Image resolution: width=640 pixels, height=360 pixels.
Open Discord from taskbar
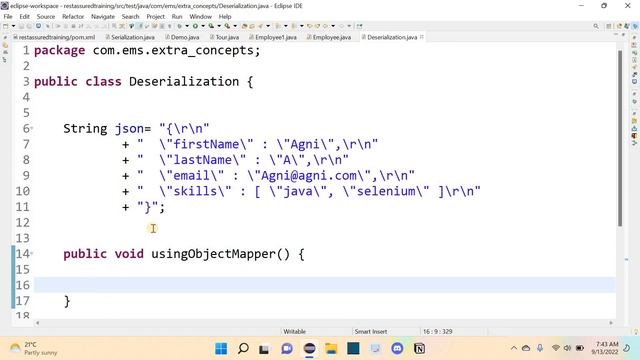click(397, 349)
